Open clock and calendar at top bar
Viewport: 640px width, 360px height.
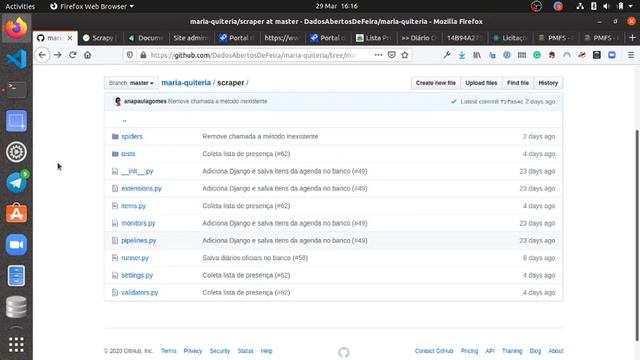[x=336, y=6]
